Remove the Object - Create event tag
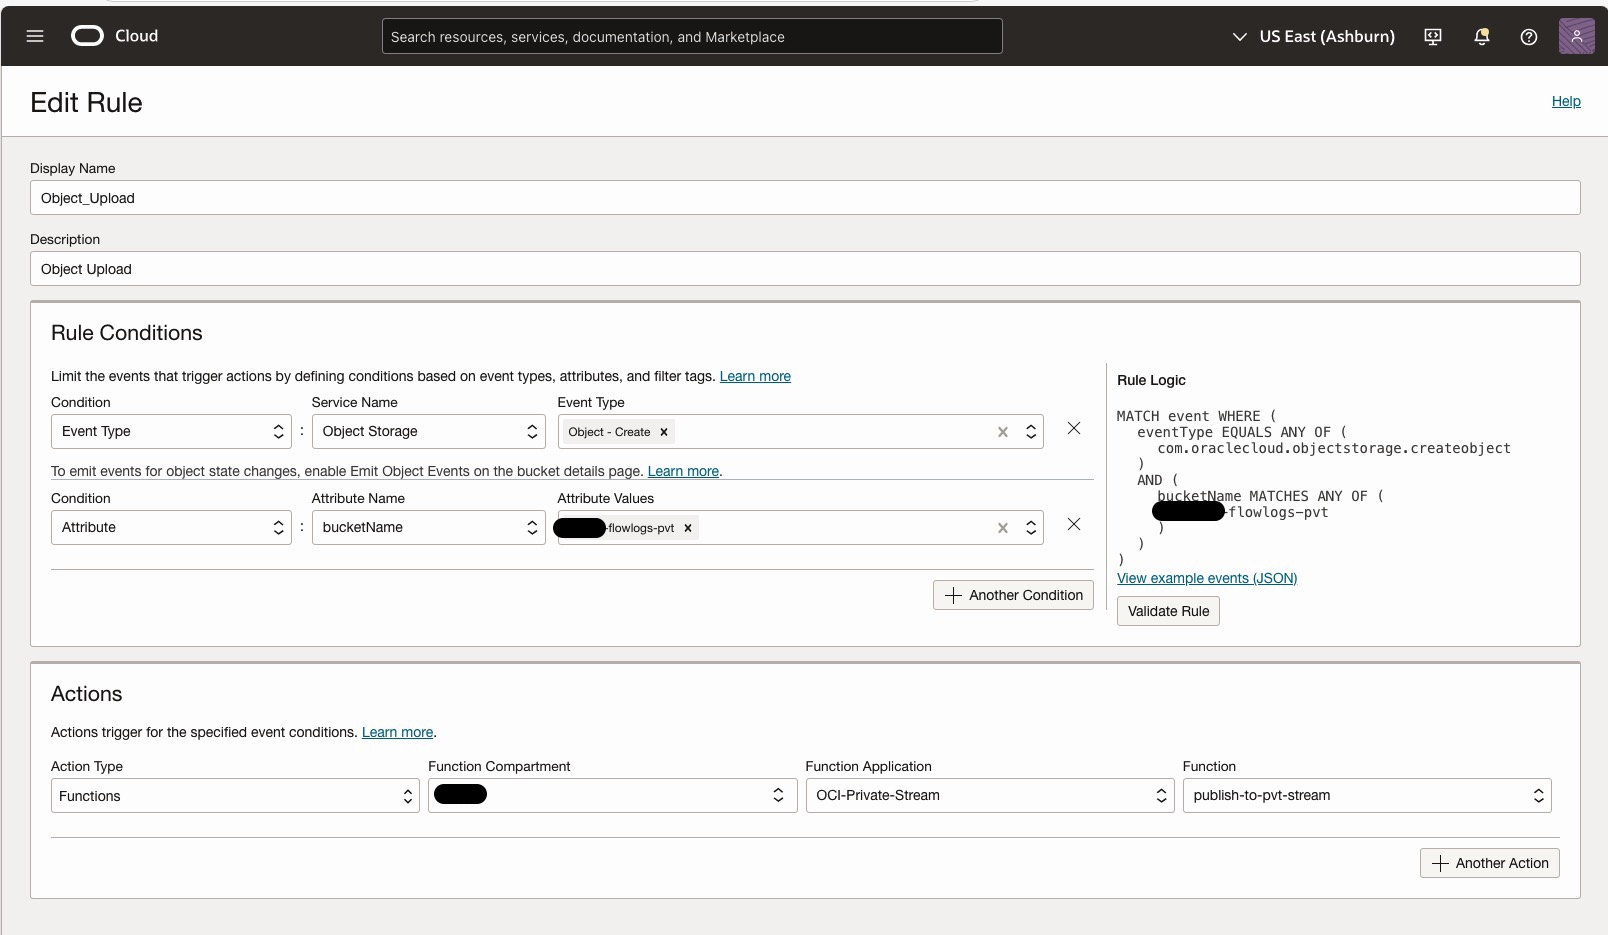Image resolution: width=1608 pixels, height=935 pixels. (x=663, y=432)
